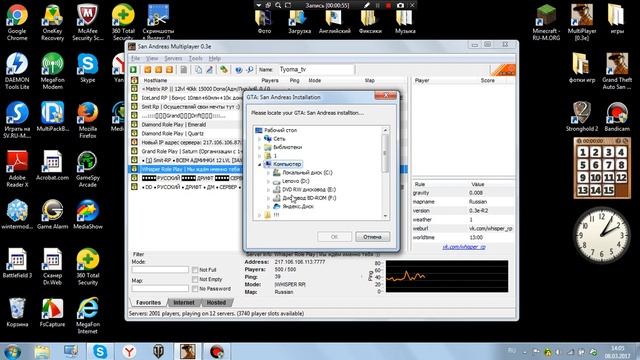This screenshot has height=360, width=640.
Task: Click folder tree scrollbar up arrow
Action: tap(385, 130)
